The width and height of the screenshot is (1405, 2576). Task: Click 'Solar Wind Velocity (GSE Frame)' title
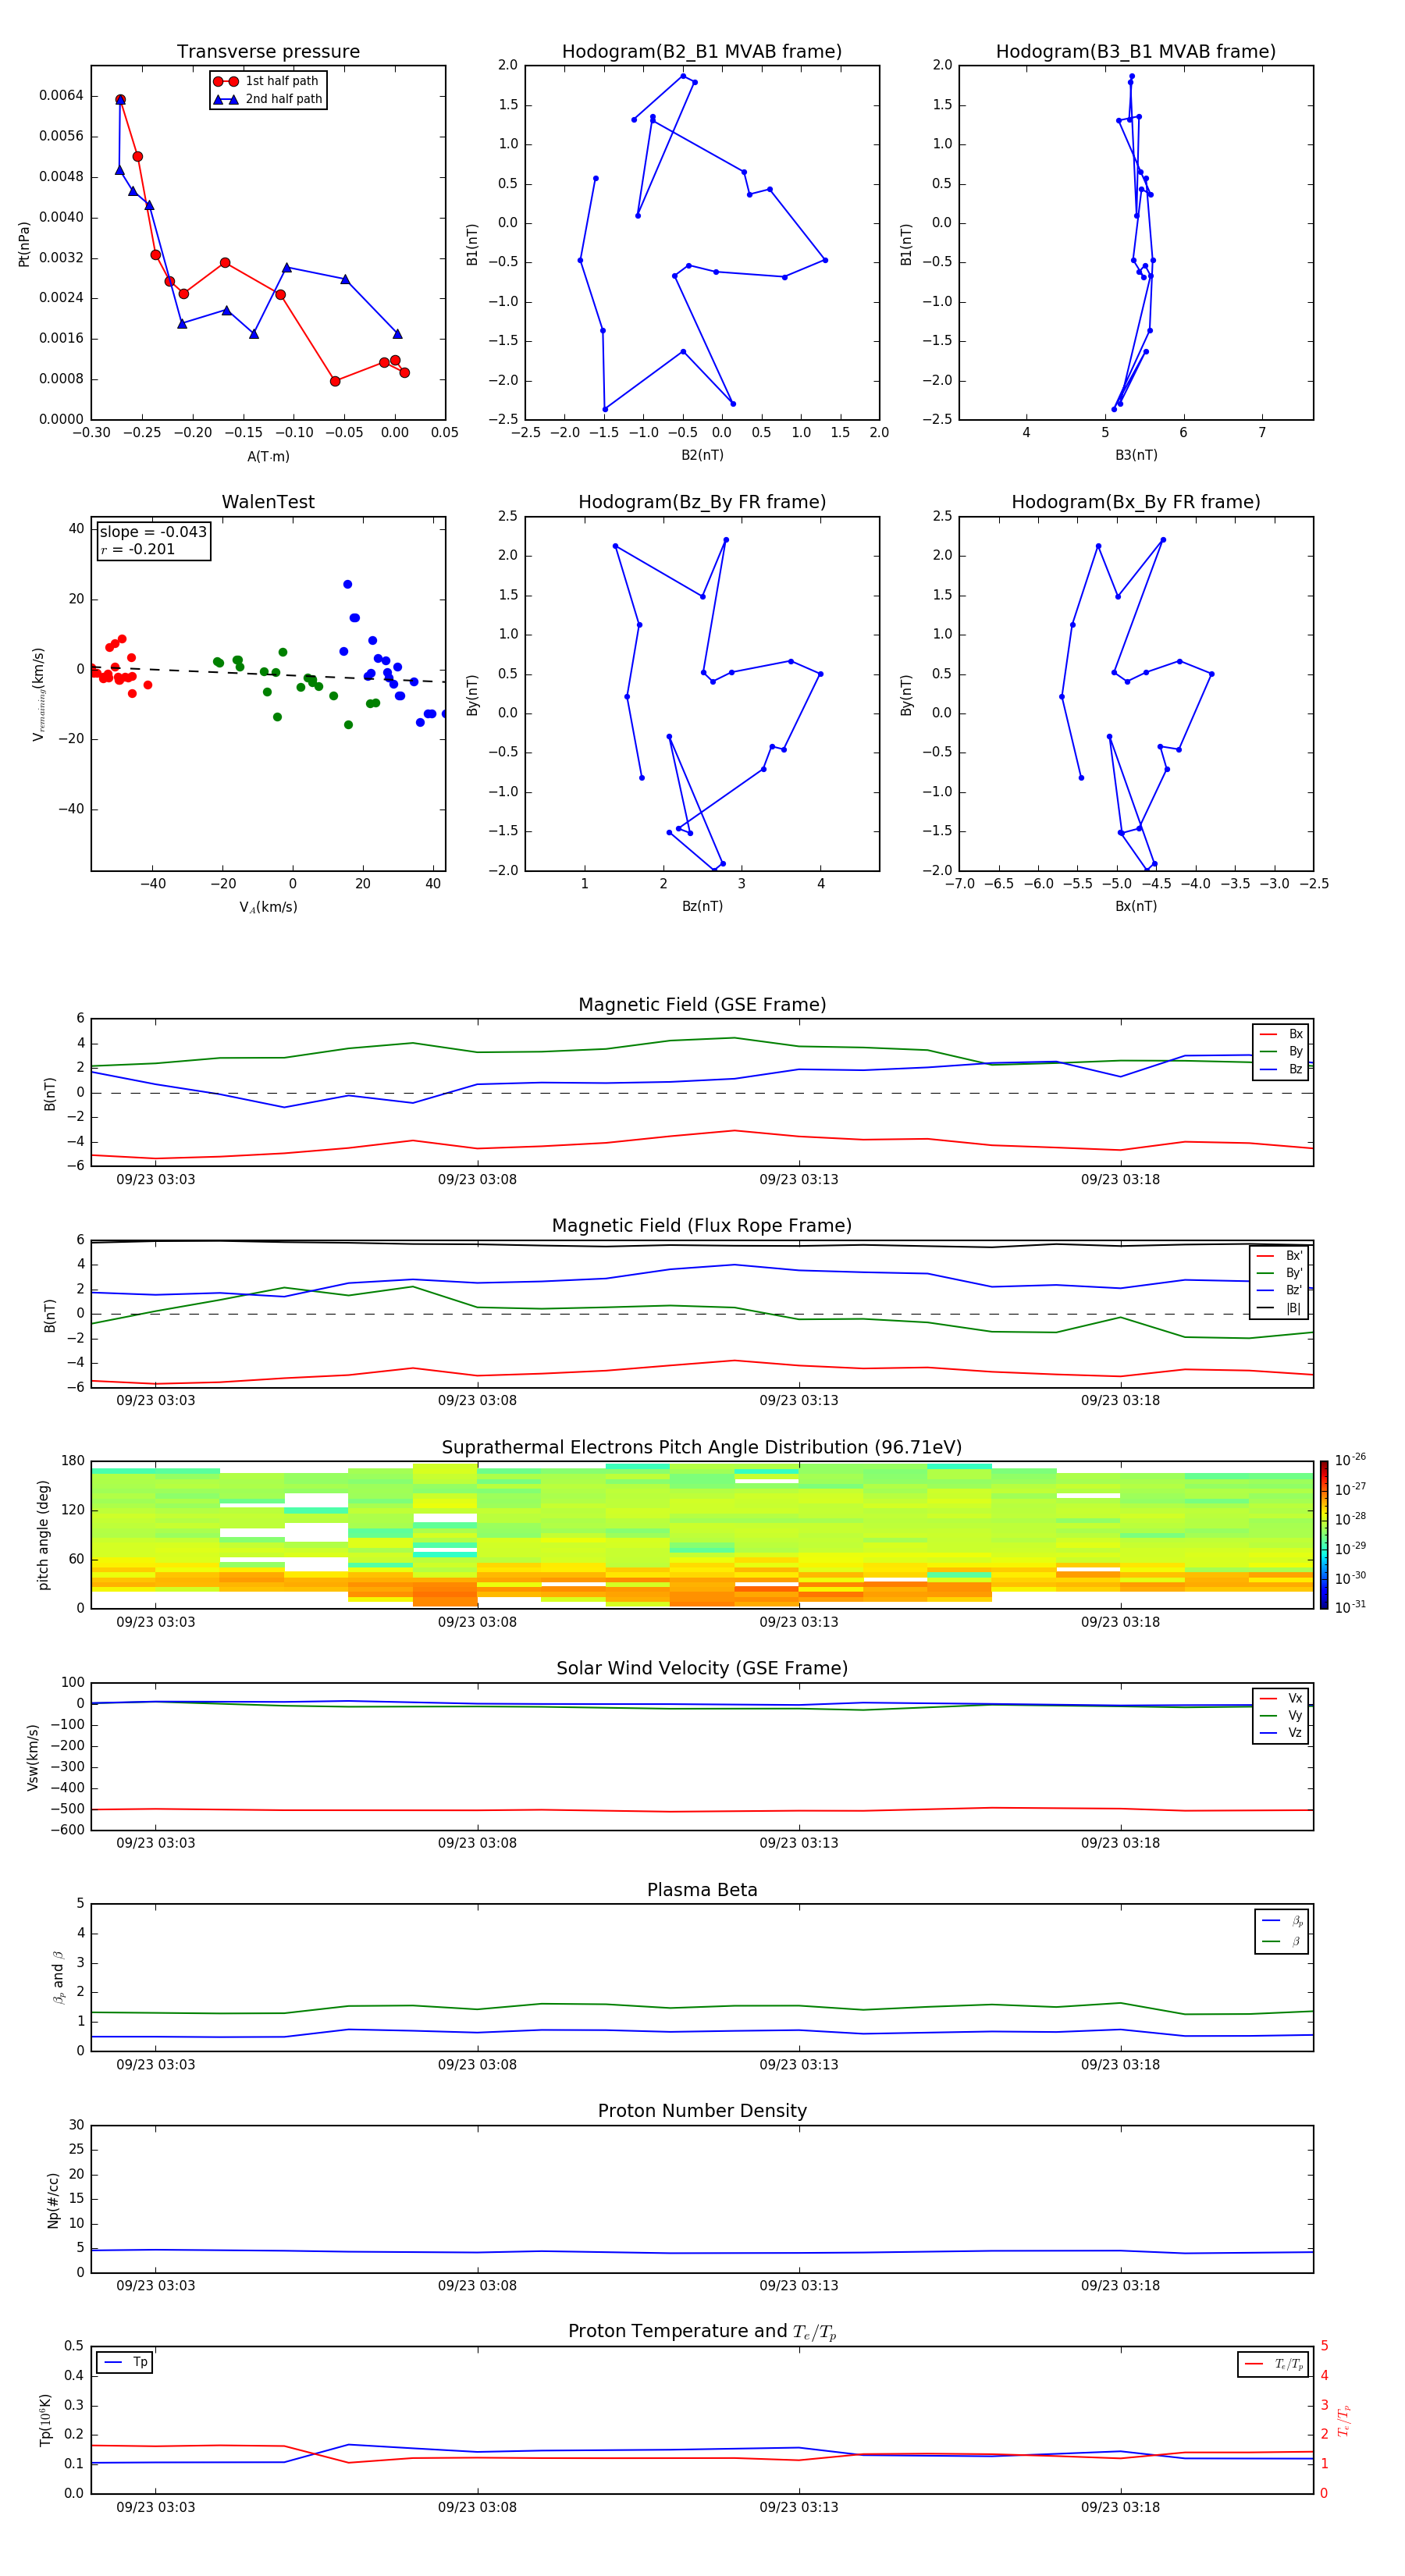(702, 1668)
